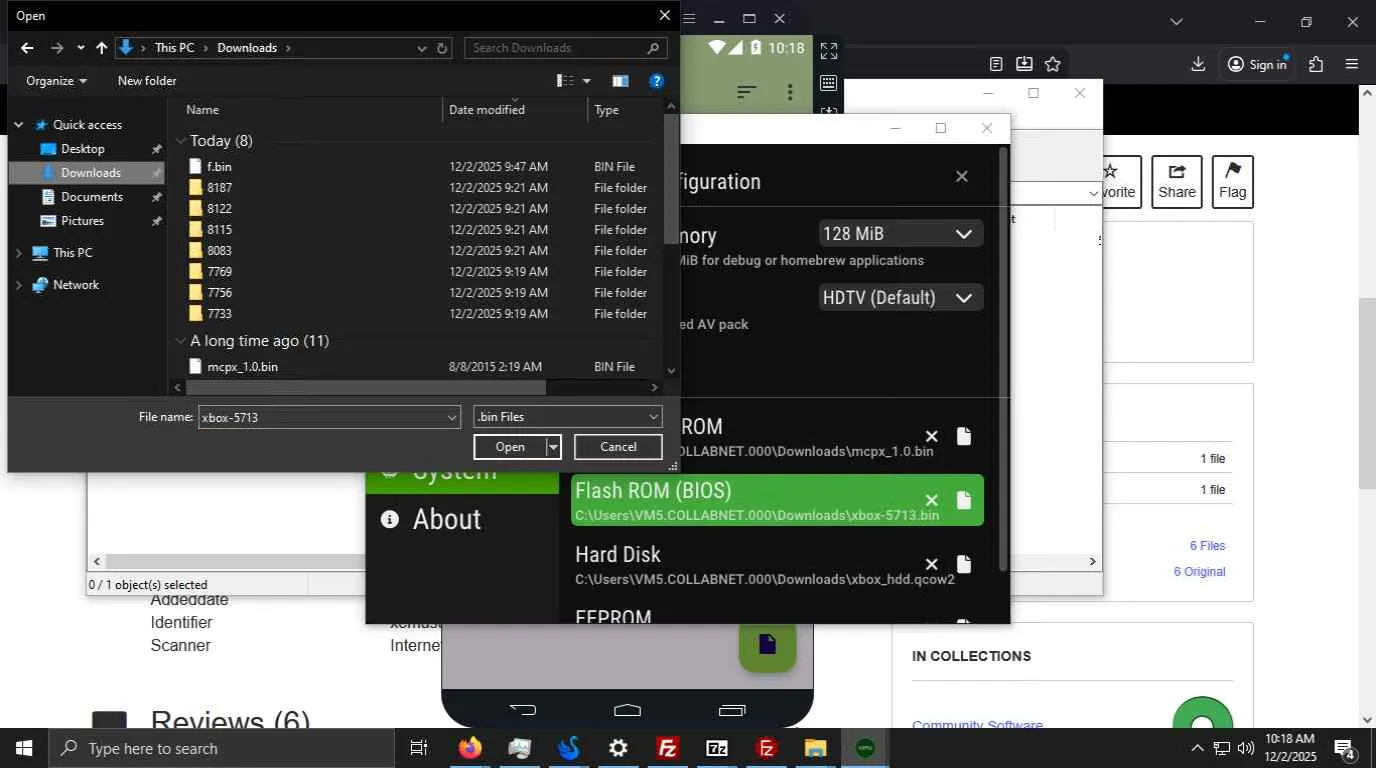Image resolution: width=1376 pixels, height=768 pixels.
Task: Expand the address bar history dropdown
Action: click(421, 48)
